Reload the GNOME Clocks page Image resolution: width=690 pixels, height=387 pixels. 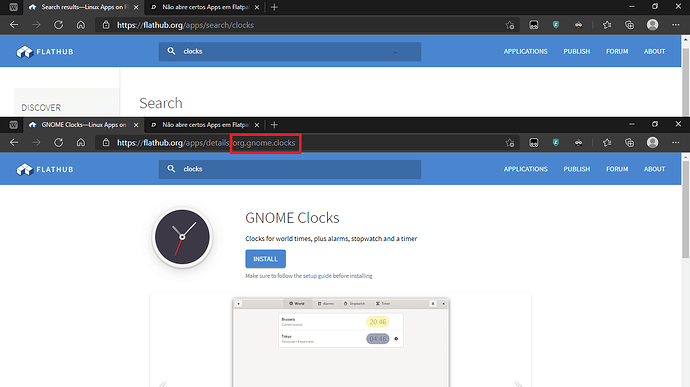[x=59, y=143]
